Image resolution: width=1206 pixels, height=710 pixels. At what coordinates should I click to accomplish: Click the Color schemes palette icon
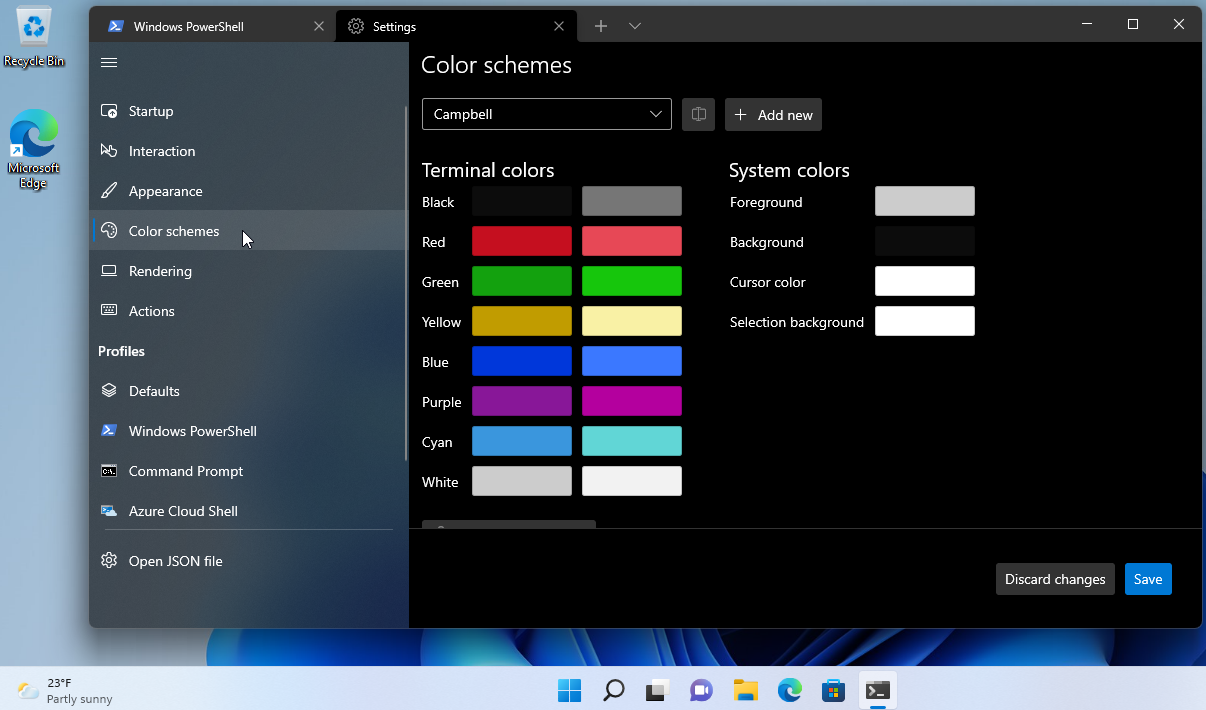point(109,231)
